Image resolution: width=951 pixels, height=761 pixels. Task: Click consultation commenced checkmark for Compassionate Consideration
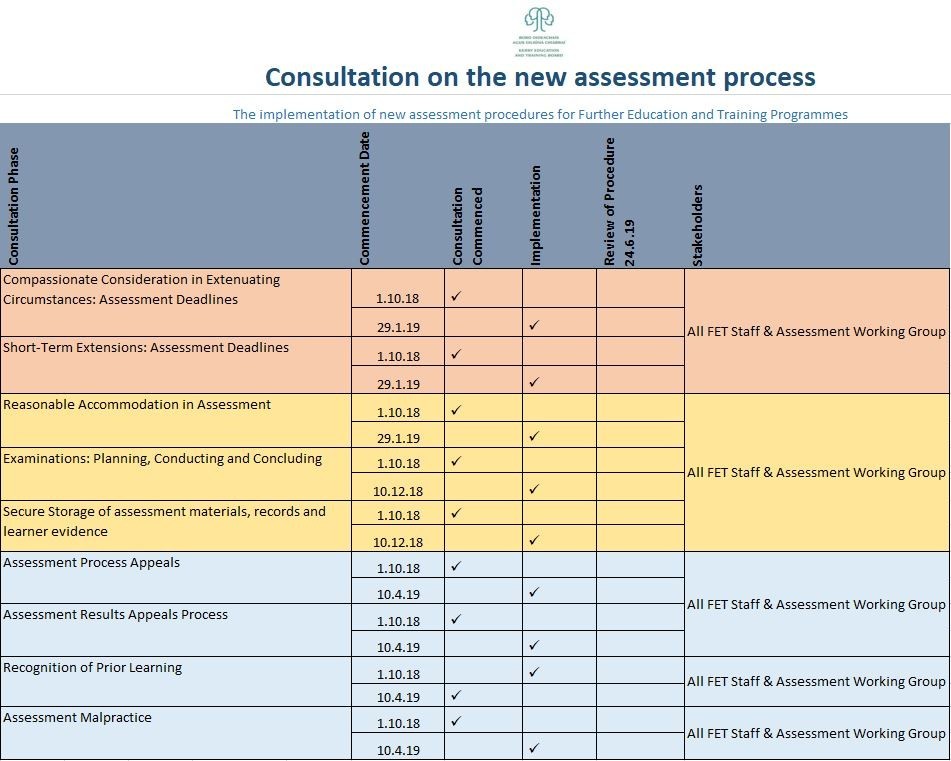coord(456,296)
